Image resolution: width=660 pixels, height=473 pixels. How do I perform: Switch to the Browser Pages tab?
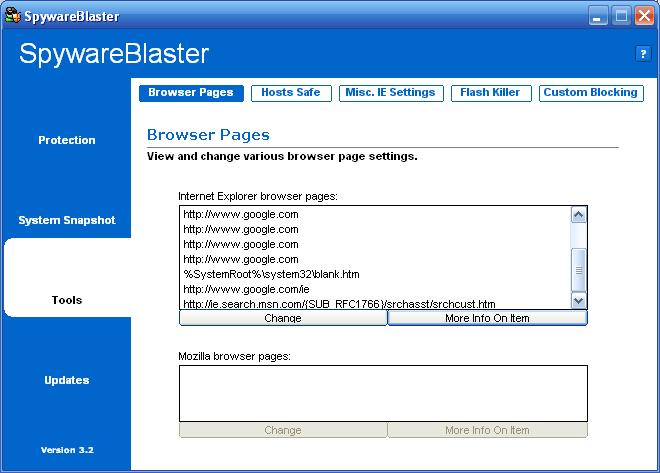[191, 93]
